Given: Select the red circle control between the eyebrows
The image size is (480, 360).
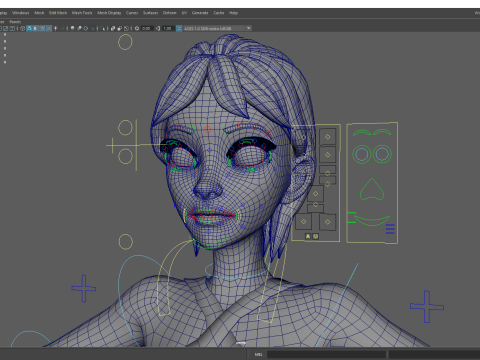Looking at the screenshot, I should tap(207, 129).
